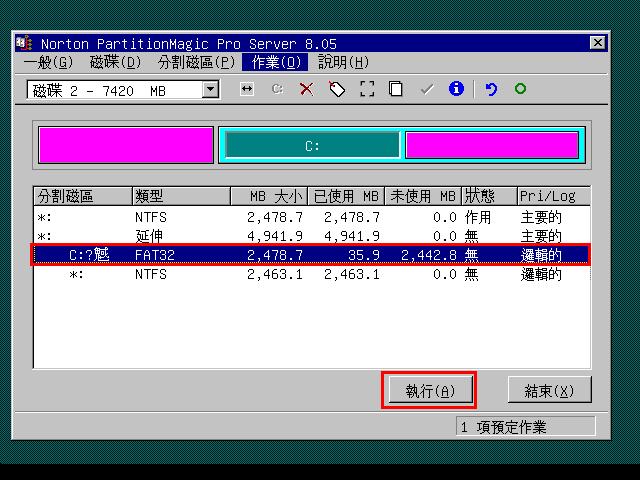This screenshot has width=640, height=480.
Task: Click the green circle apply icon
Action: pyautogui.click(x=520, y=89)
